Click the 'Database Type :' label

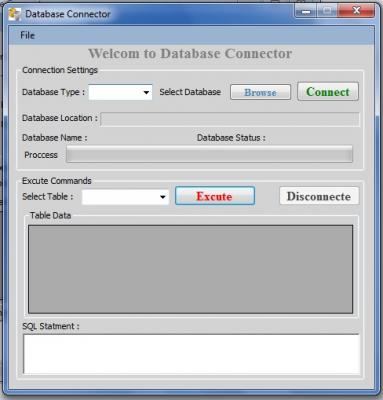53,92
